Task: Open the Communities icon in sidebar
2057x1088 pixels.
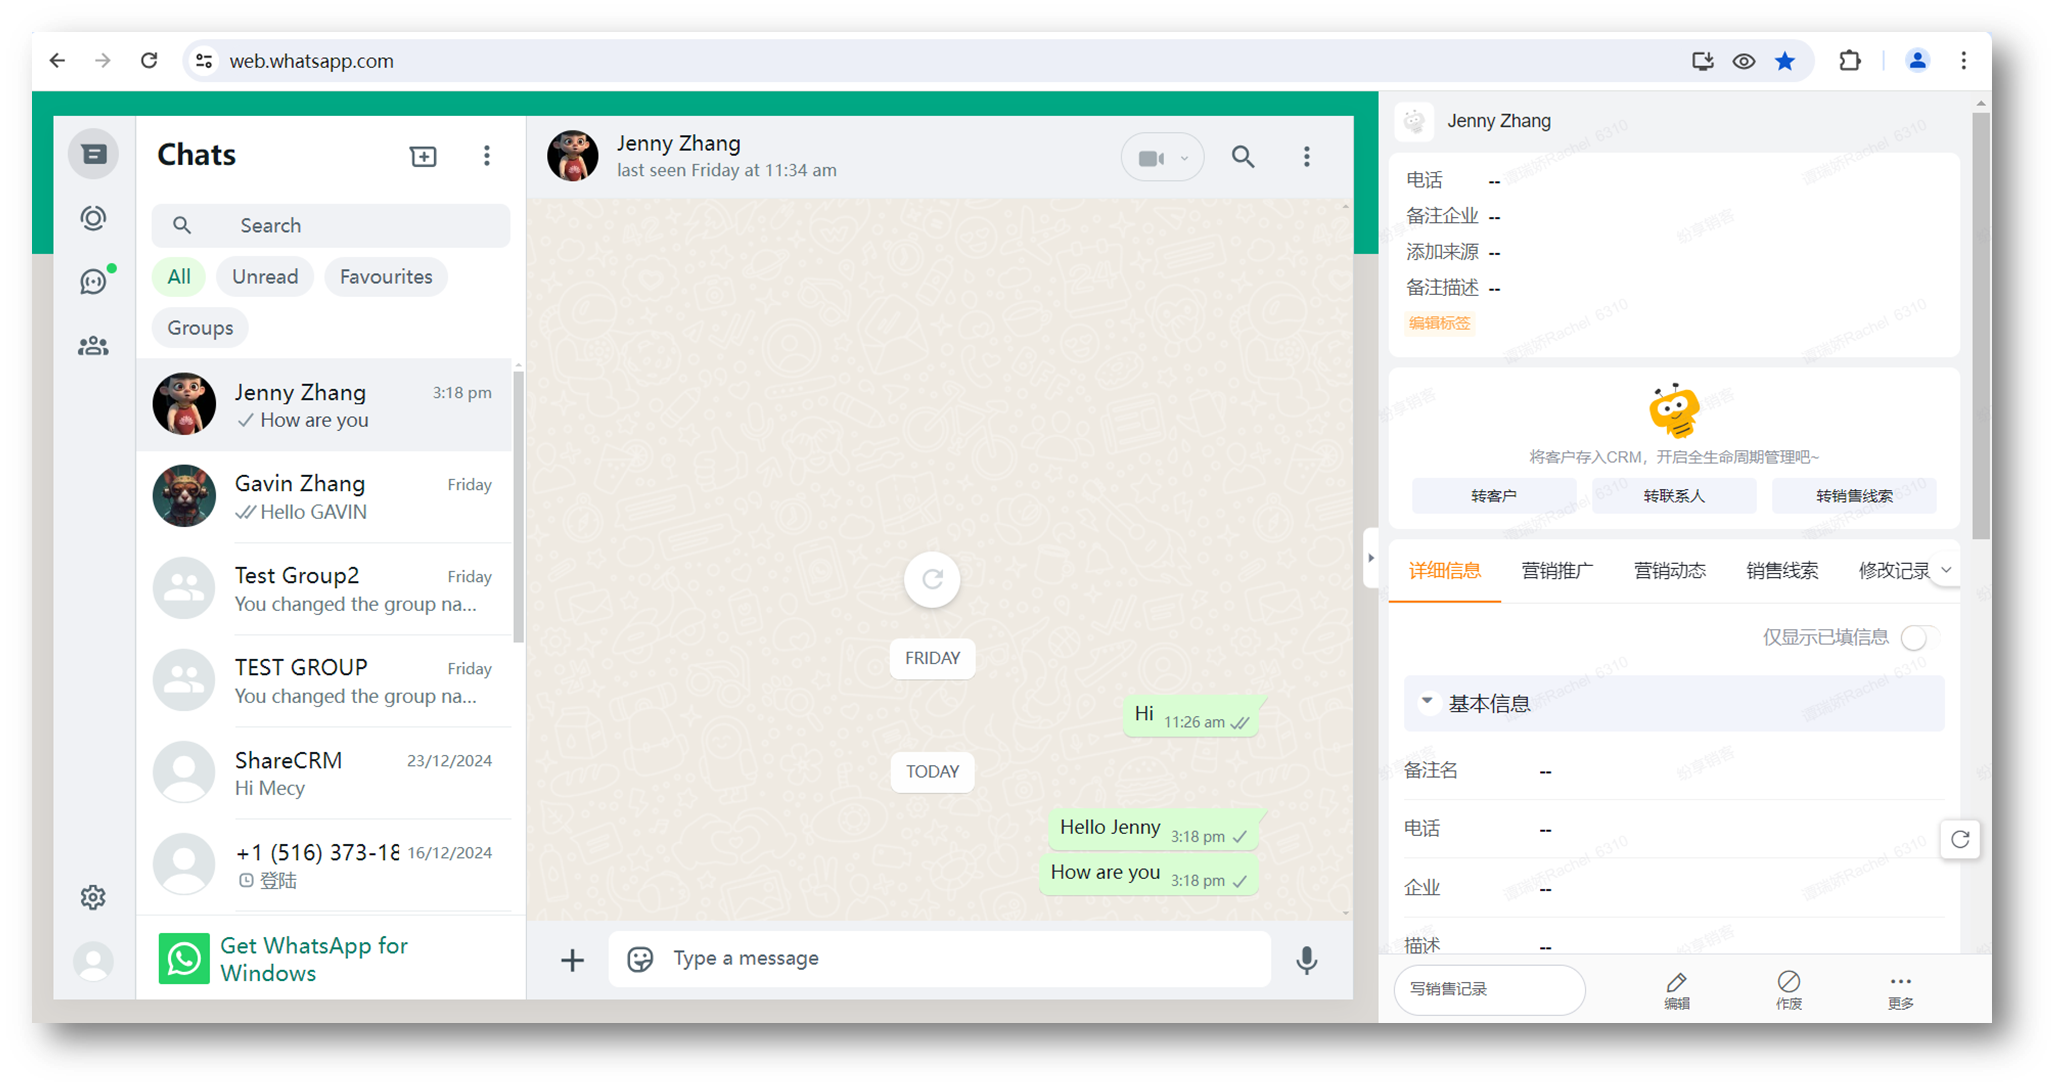Action: click(x=93, y=346)
